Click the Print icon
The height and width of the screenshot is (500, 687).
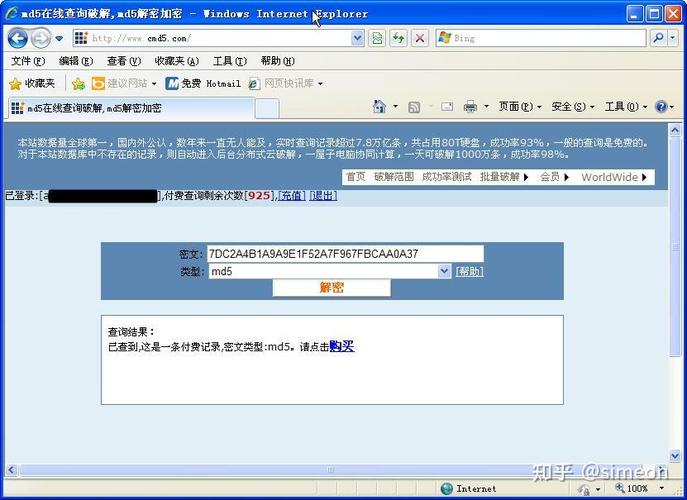tap(470, 106)
